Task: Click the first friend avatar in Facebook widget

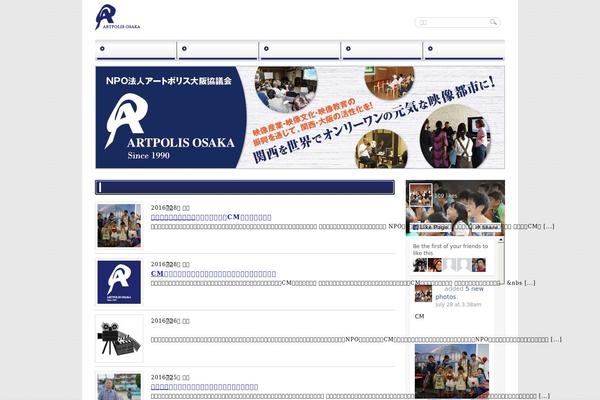Action: point(420,265)
